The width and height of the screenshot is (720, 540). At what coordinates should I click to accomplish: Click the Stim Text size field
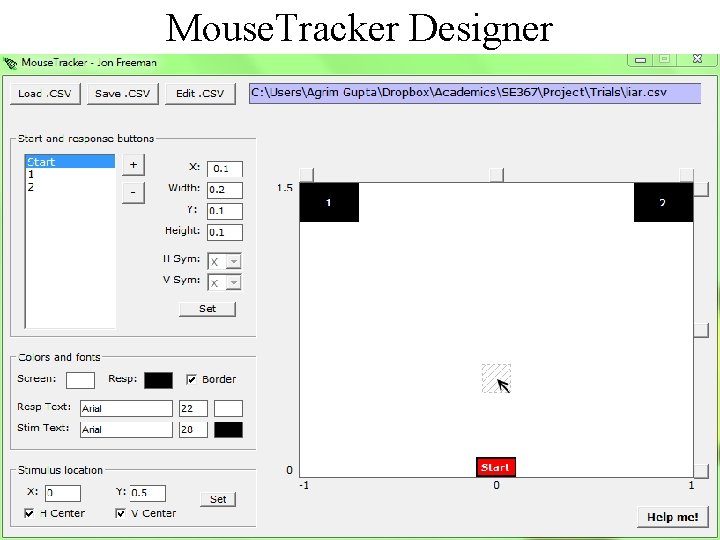[193, 430]
